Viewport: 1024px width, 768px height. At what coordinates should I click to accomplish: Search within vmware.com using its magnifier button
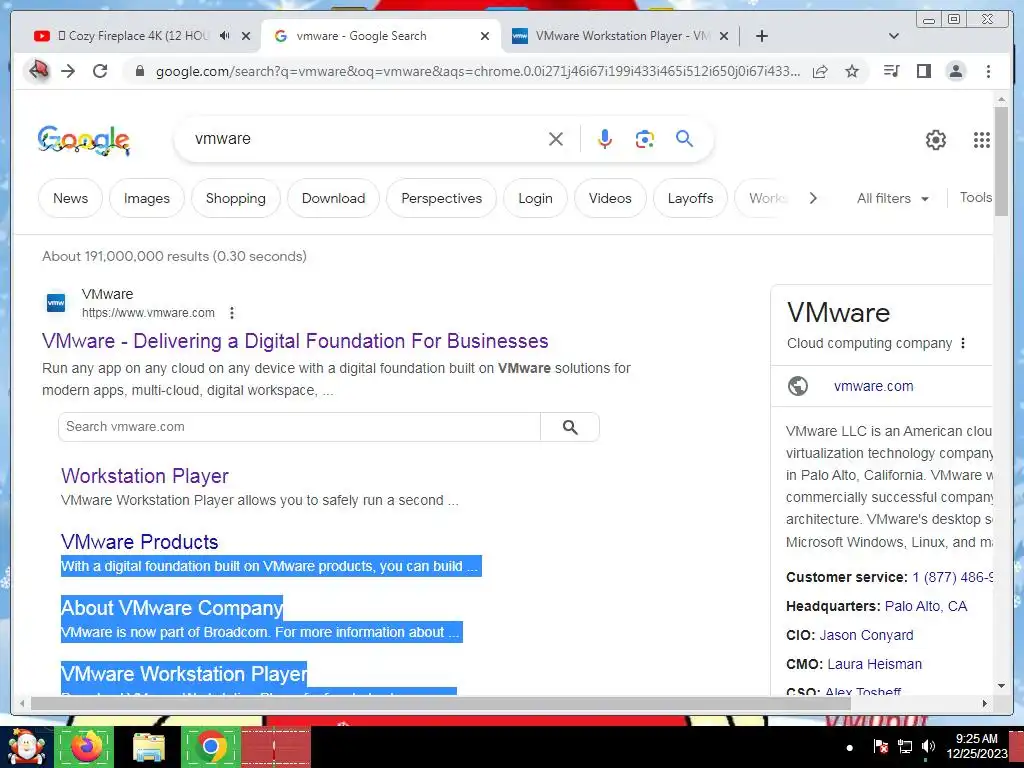click(x=570, y=427)
